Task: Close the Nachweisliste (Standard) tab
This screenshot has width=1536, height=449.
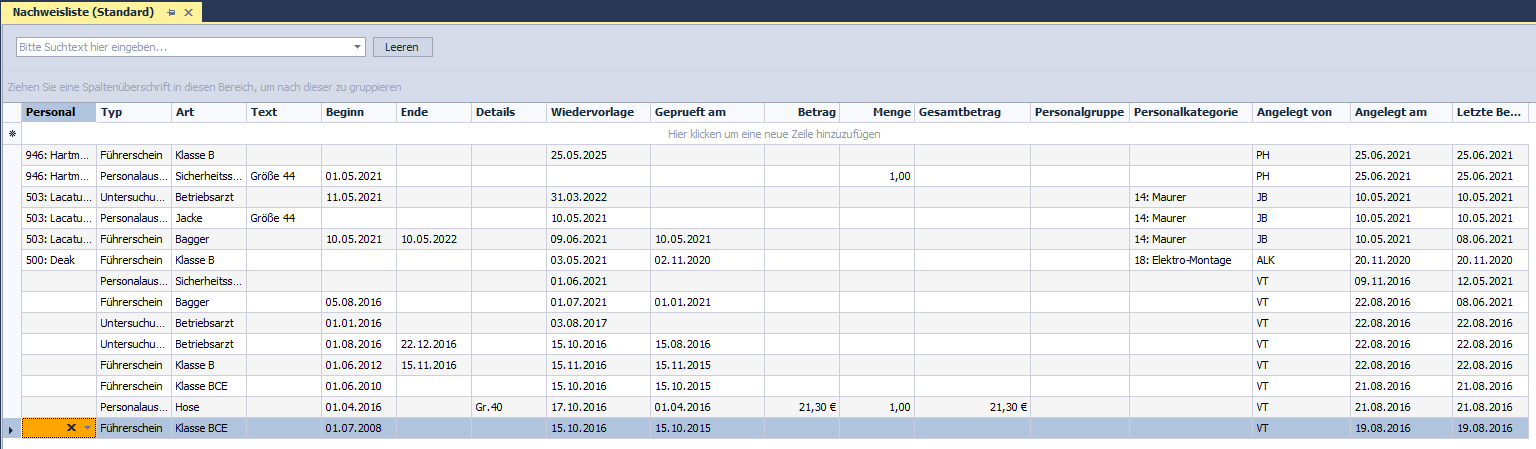Action: 188,13
